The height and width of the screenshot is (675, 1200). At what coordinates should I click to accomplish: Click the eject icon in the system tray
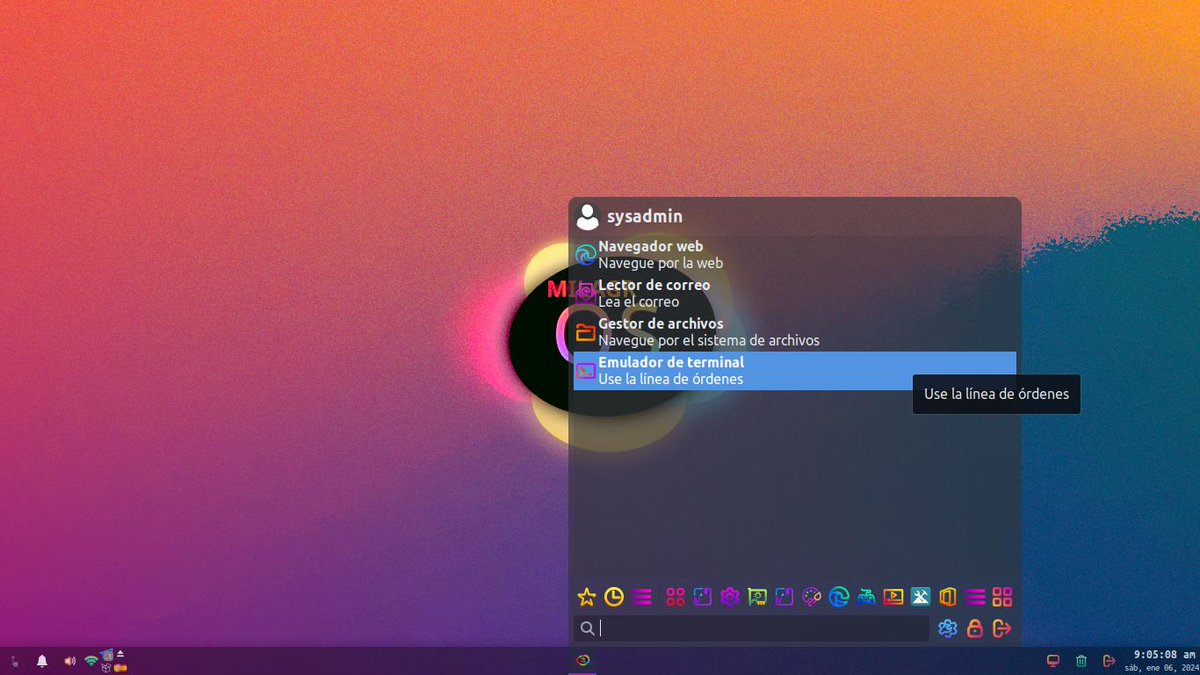tap(120, 654)
